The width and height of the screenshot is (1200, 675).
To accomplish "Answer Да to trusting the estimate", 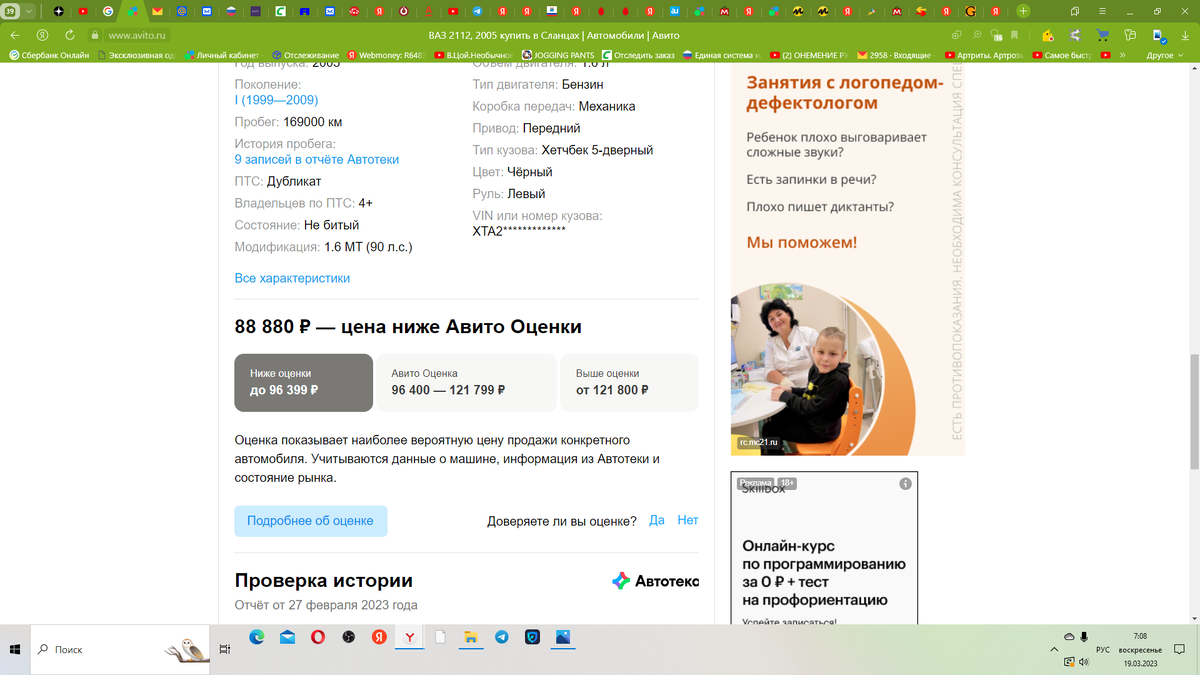I will click(657, 520).
